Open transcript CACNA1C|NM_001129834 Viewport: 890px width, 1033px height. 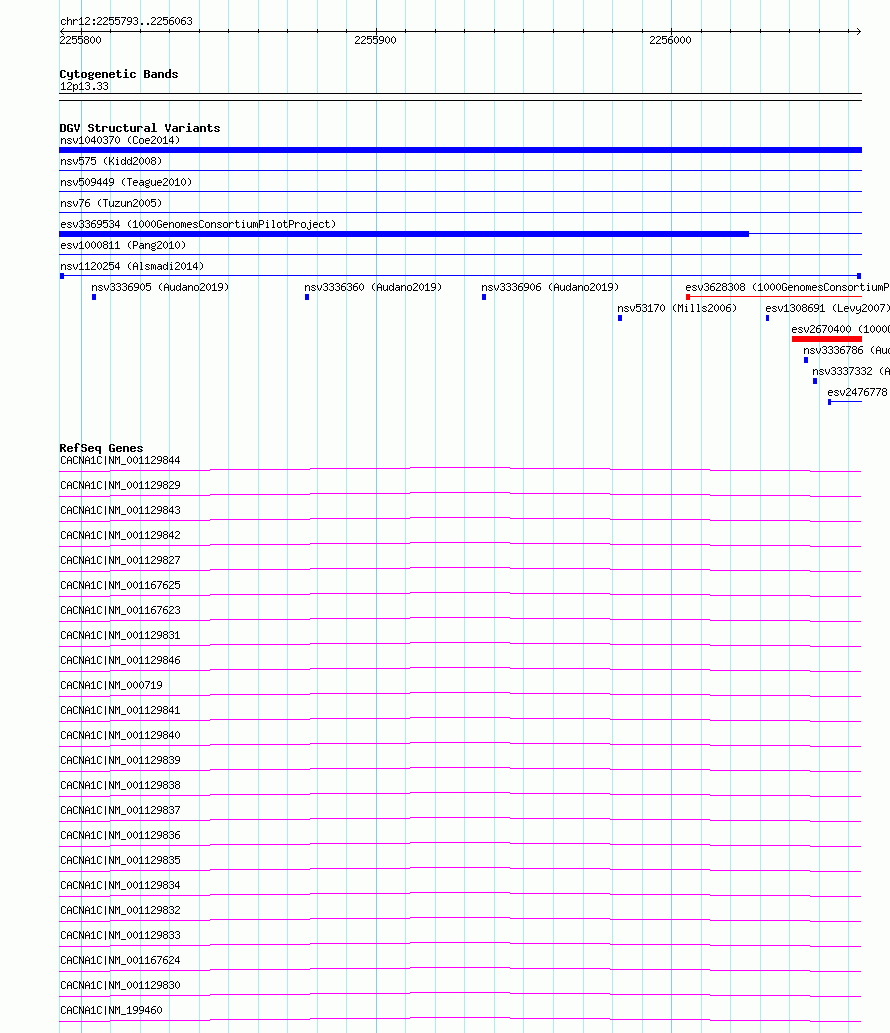(120, 886)
